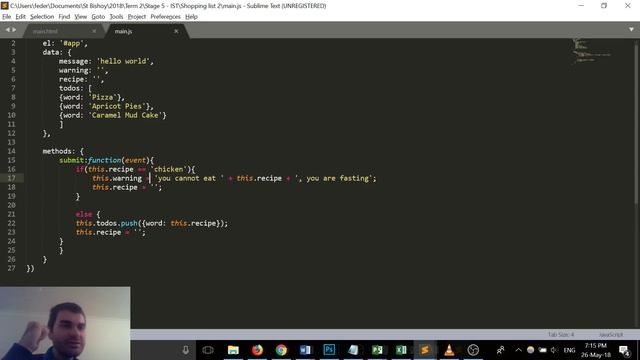The height and width of the screenshot is (360, 640).
Task: Open the clock showing 7:15 PM
Action: click(x=596, y=350)
